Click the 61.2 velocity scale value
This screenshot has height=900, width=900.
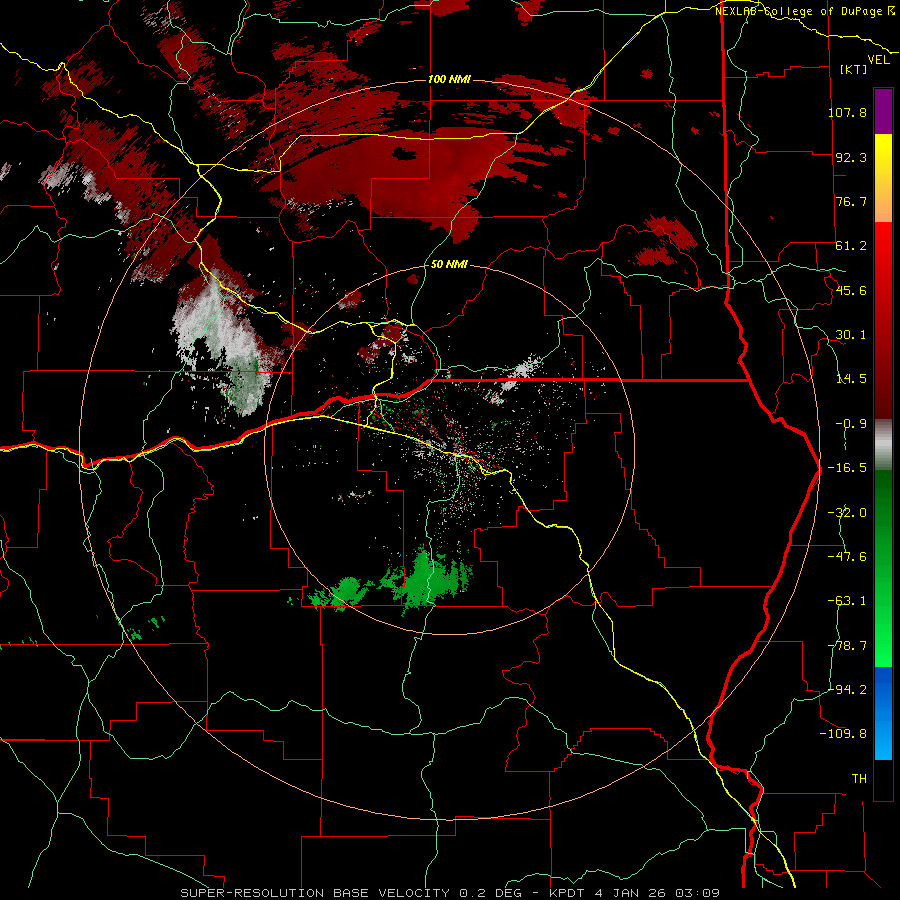coord(851,246)
